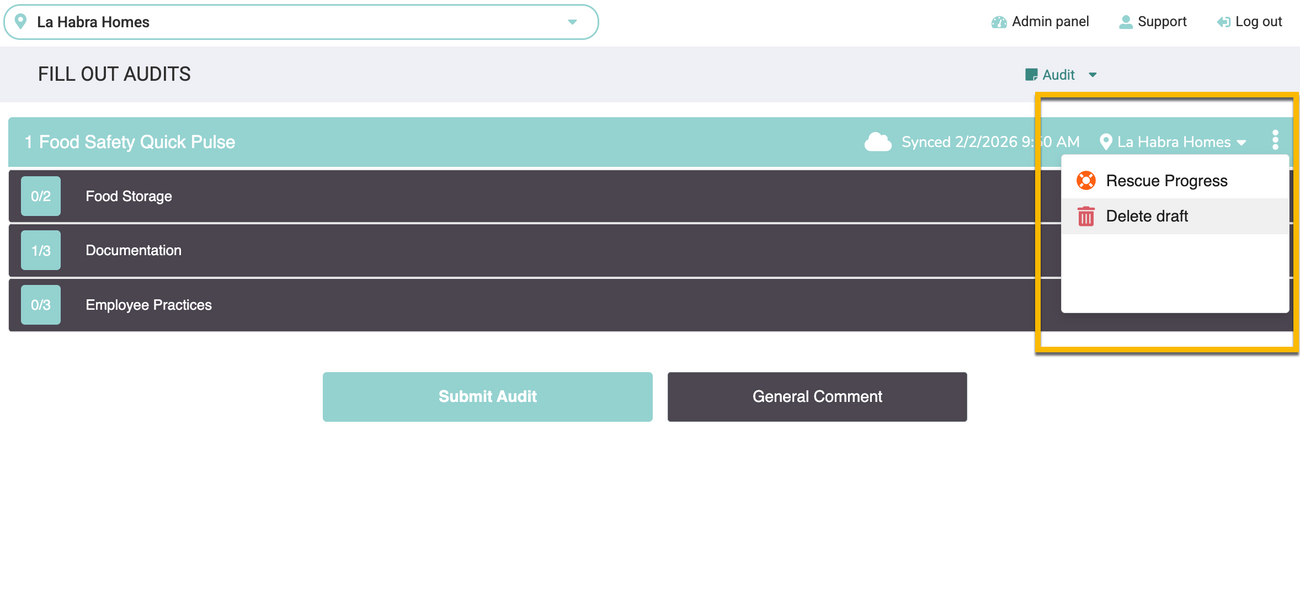Click the Support person icon
The image size is (1300, 603).
pyautogui.click(x=1126, y=22)
